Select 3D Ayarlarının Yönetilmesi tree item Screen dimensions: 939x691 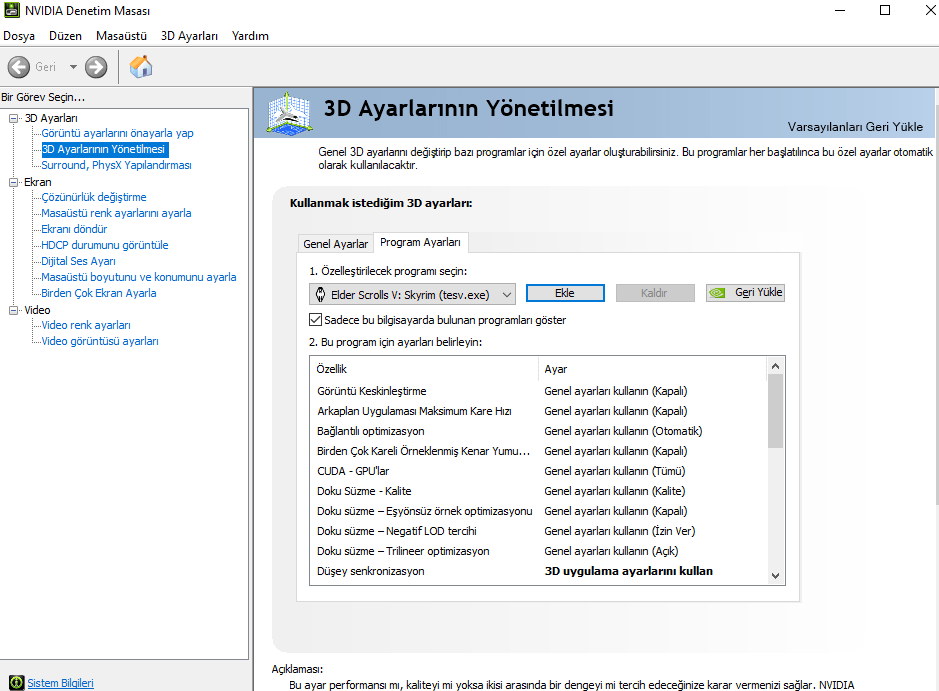click(x=104, y=149)
